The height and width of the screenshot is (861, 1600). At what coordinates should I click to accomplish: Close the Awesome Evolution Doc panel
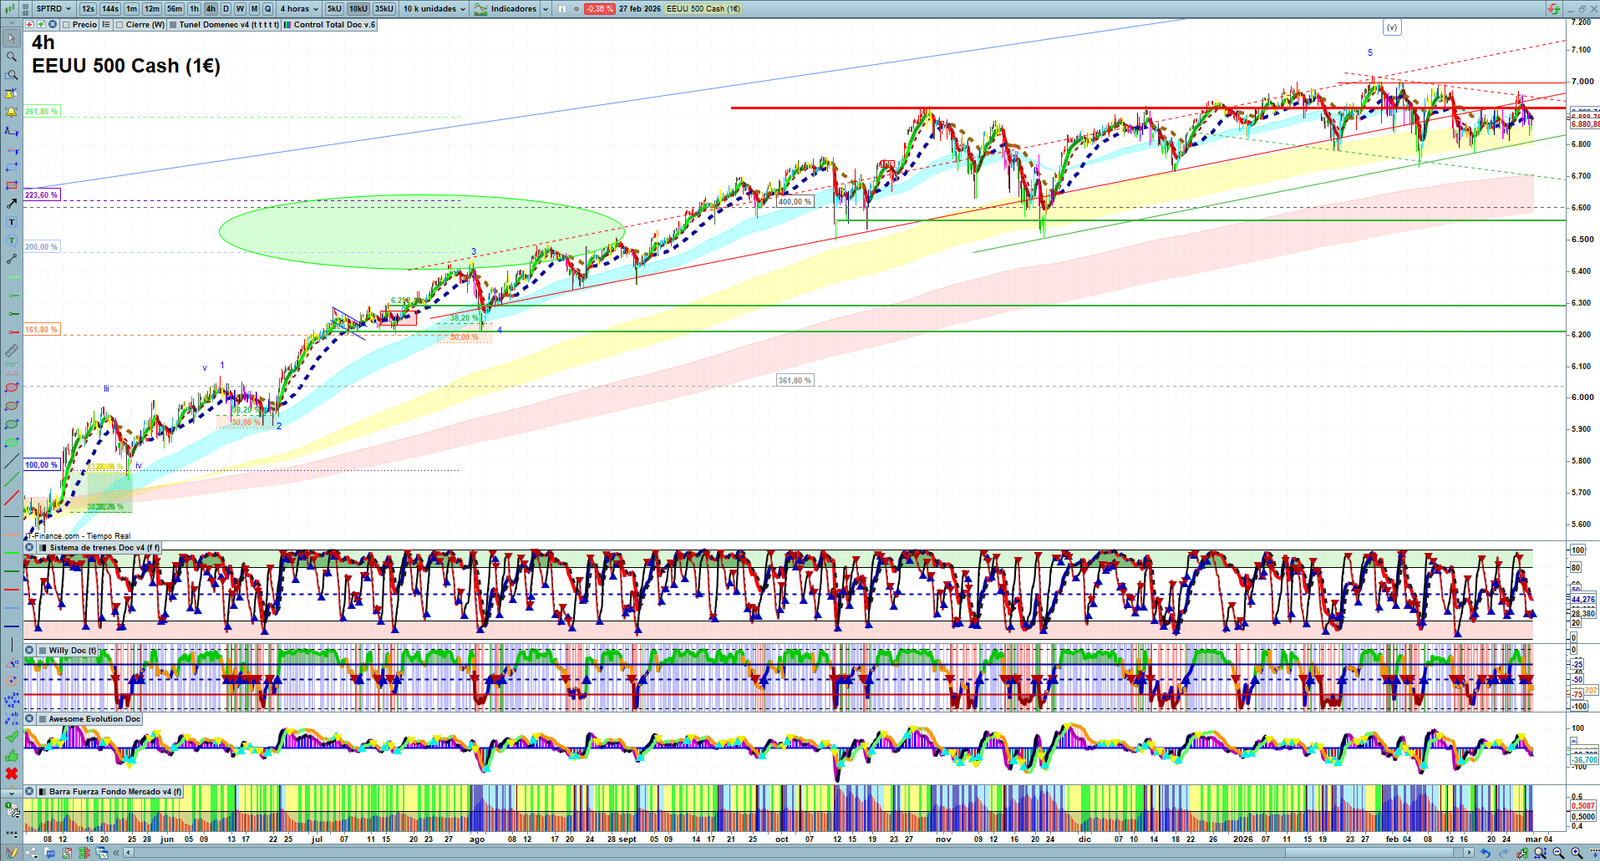click(30, 719)
